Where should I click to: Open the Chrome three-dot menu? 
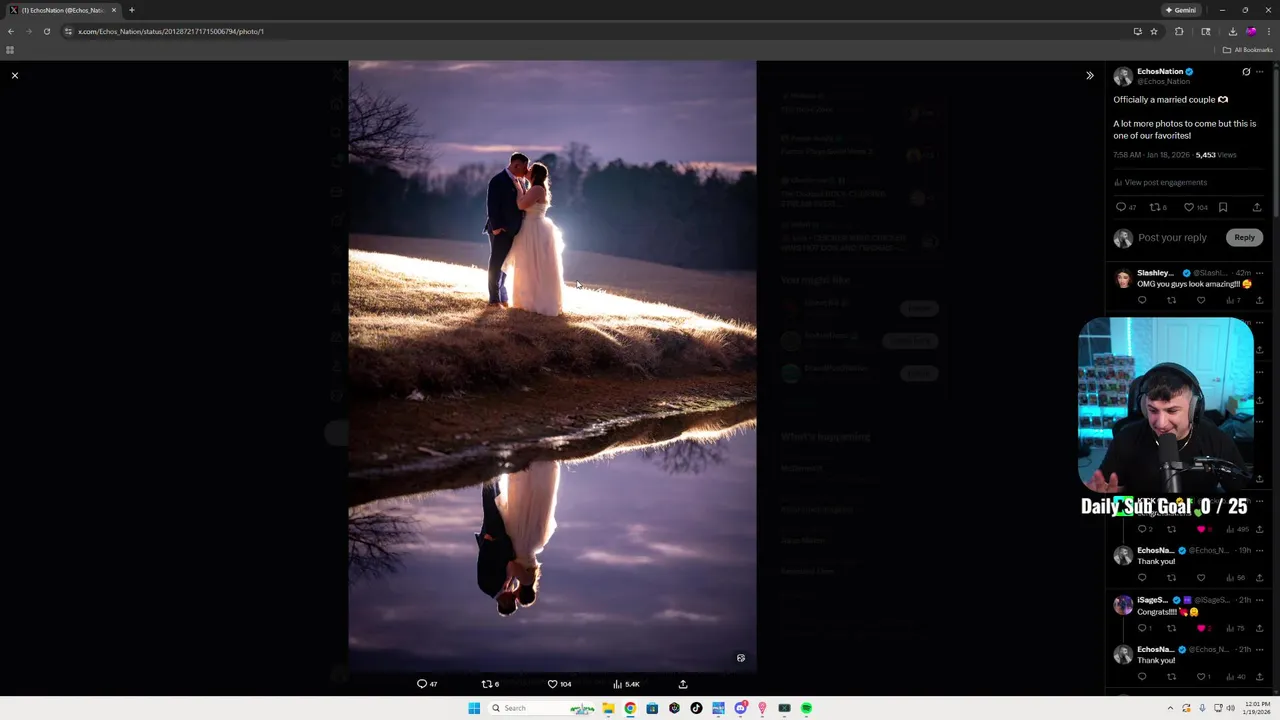1268,31
